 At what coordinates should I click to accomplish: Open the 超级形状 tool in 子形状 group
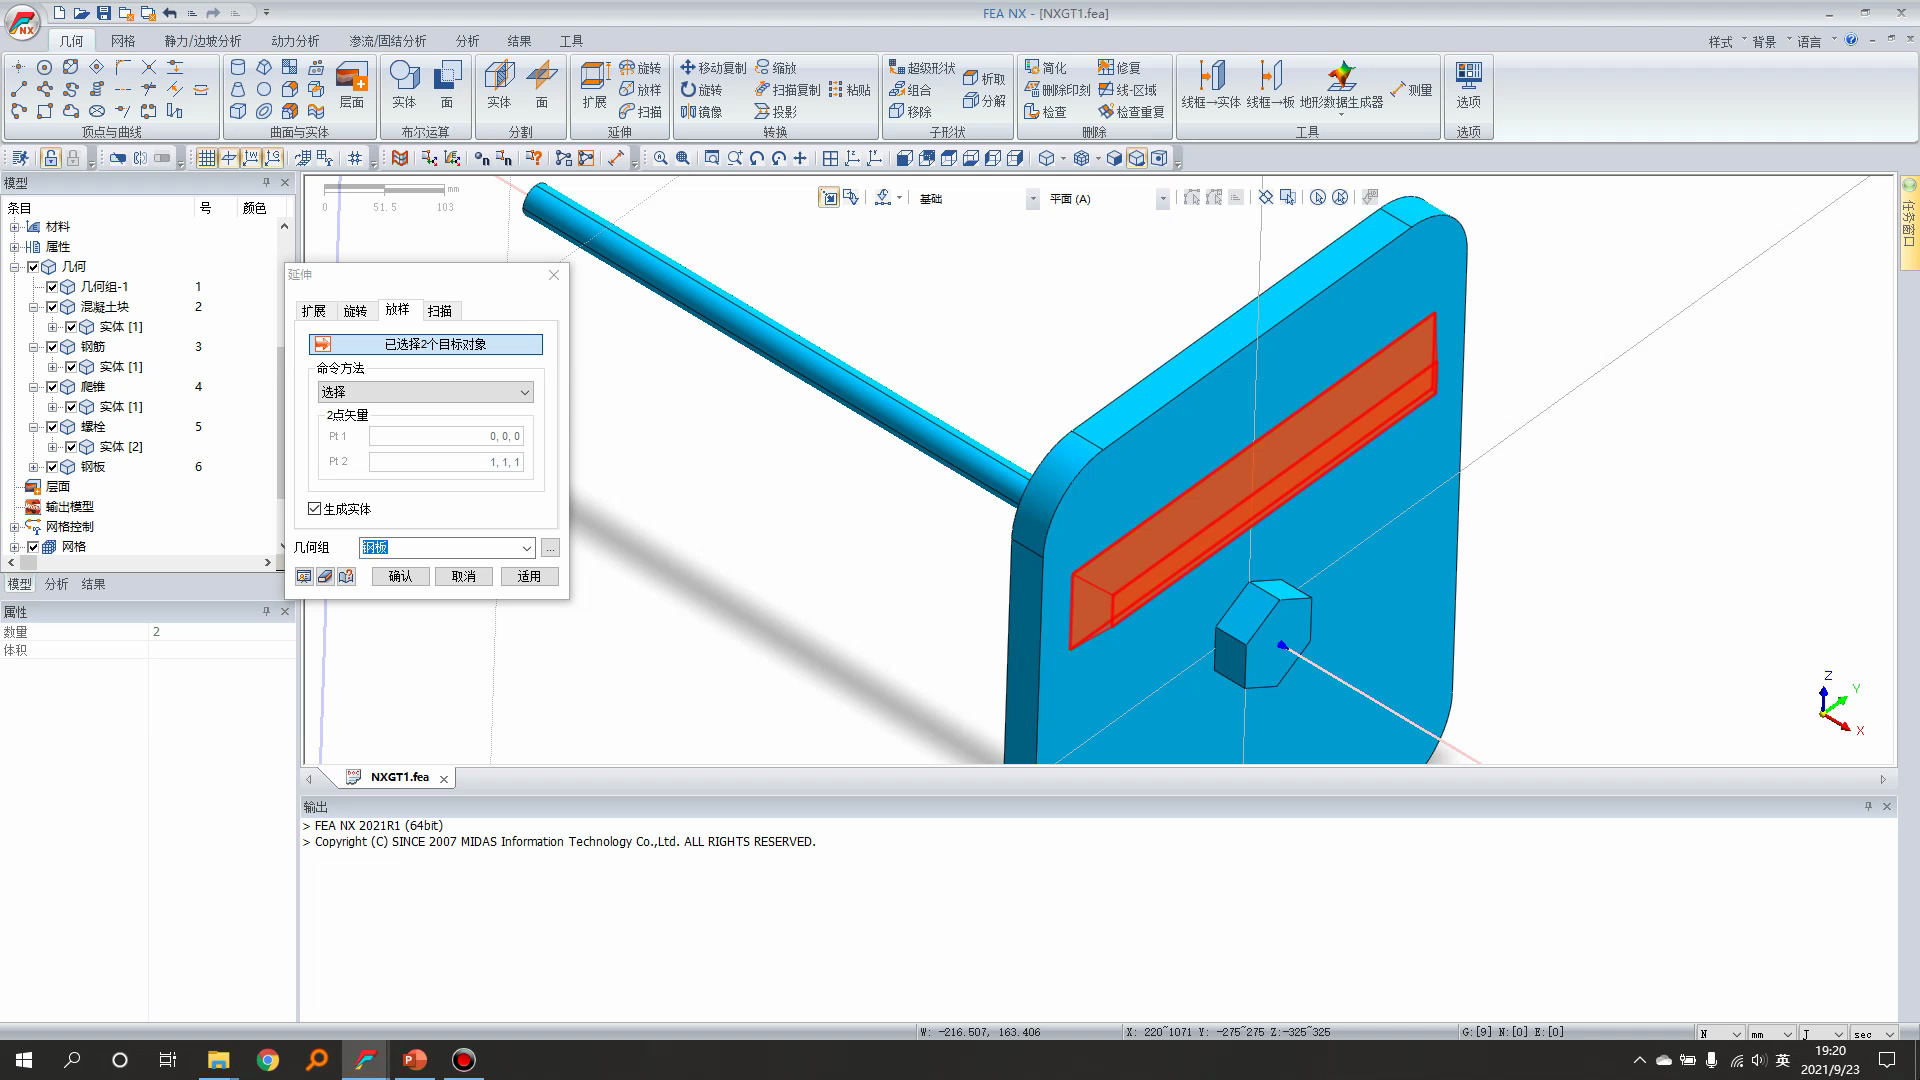[x=923, y=68]
